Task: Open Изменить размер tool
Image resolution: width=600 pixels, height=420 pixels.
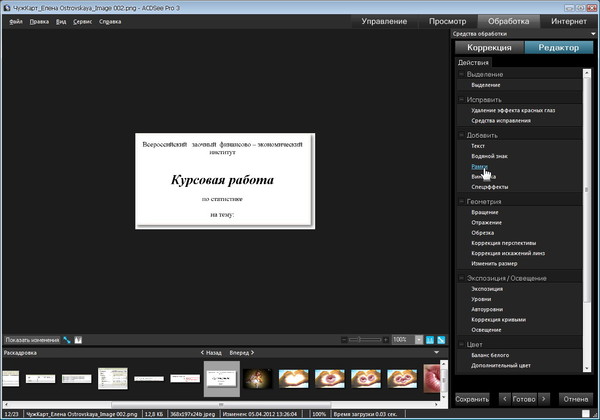Action: (x=494, y=264)
